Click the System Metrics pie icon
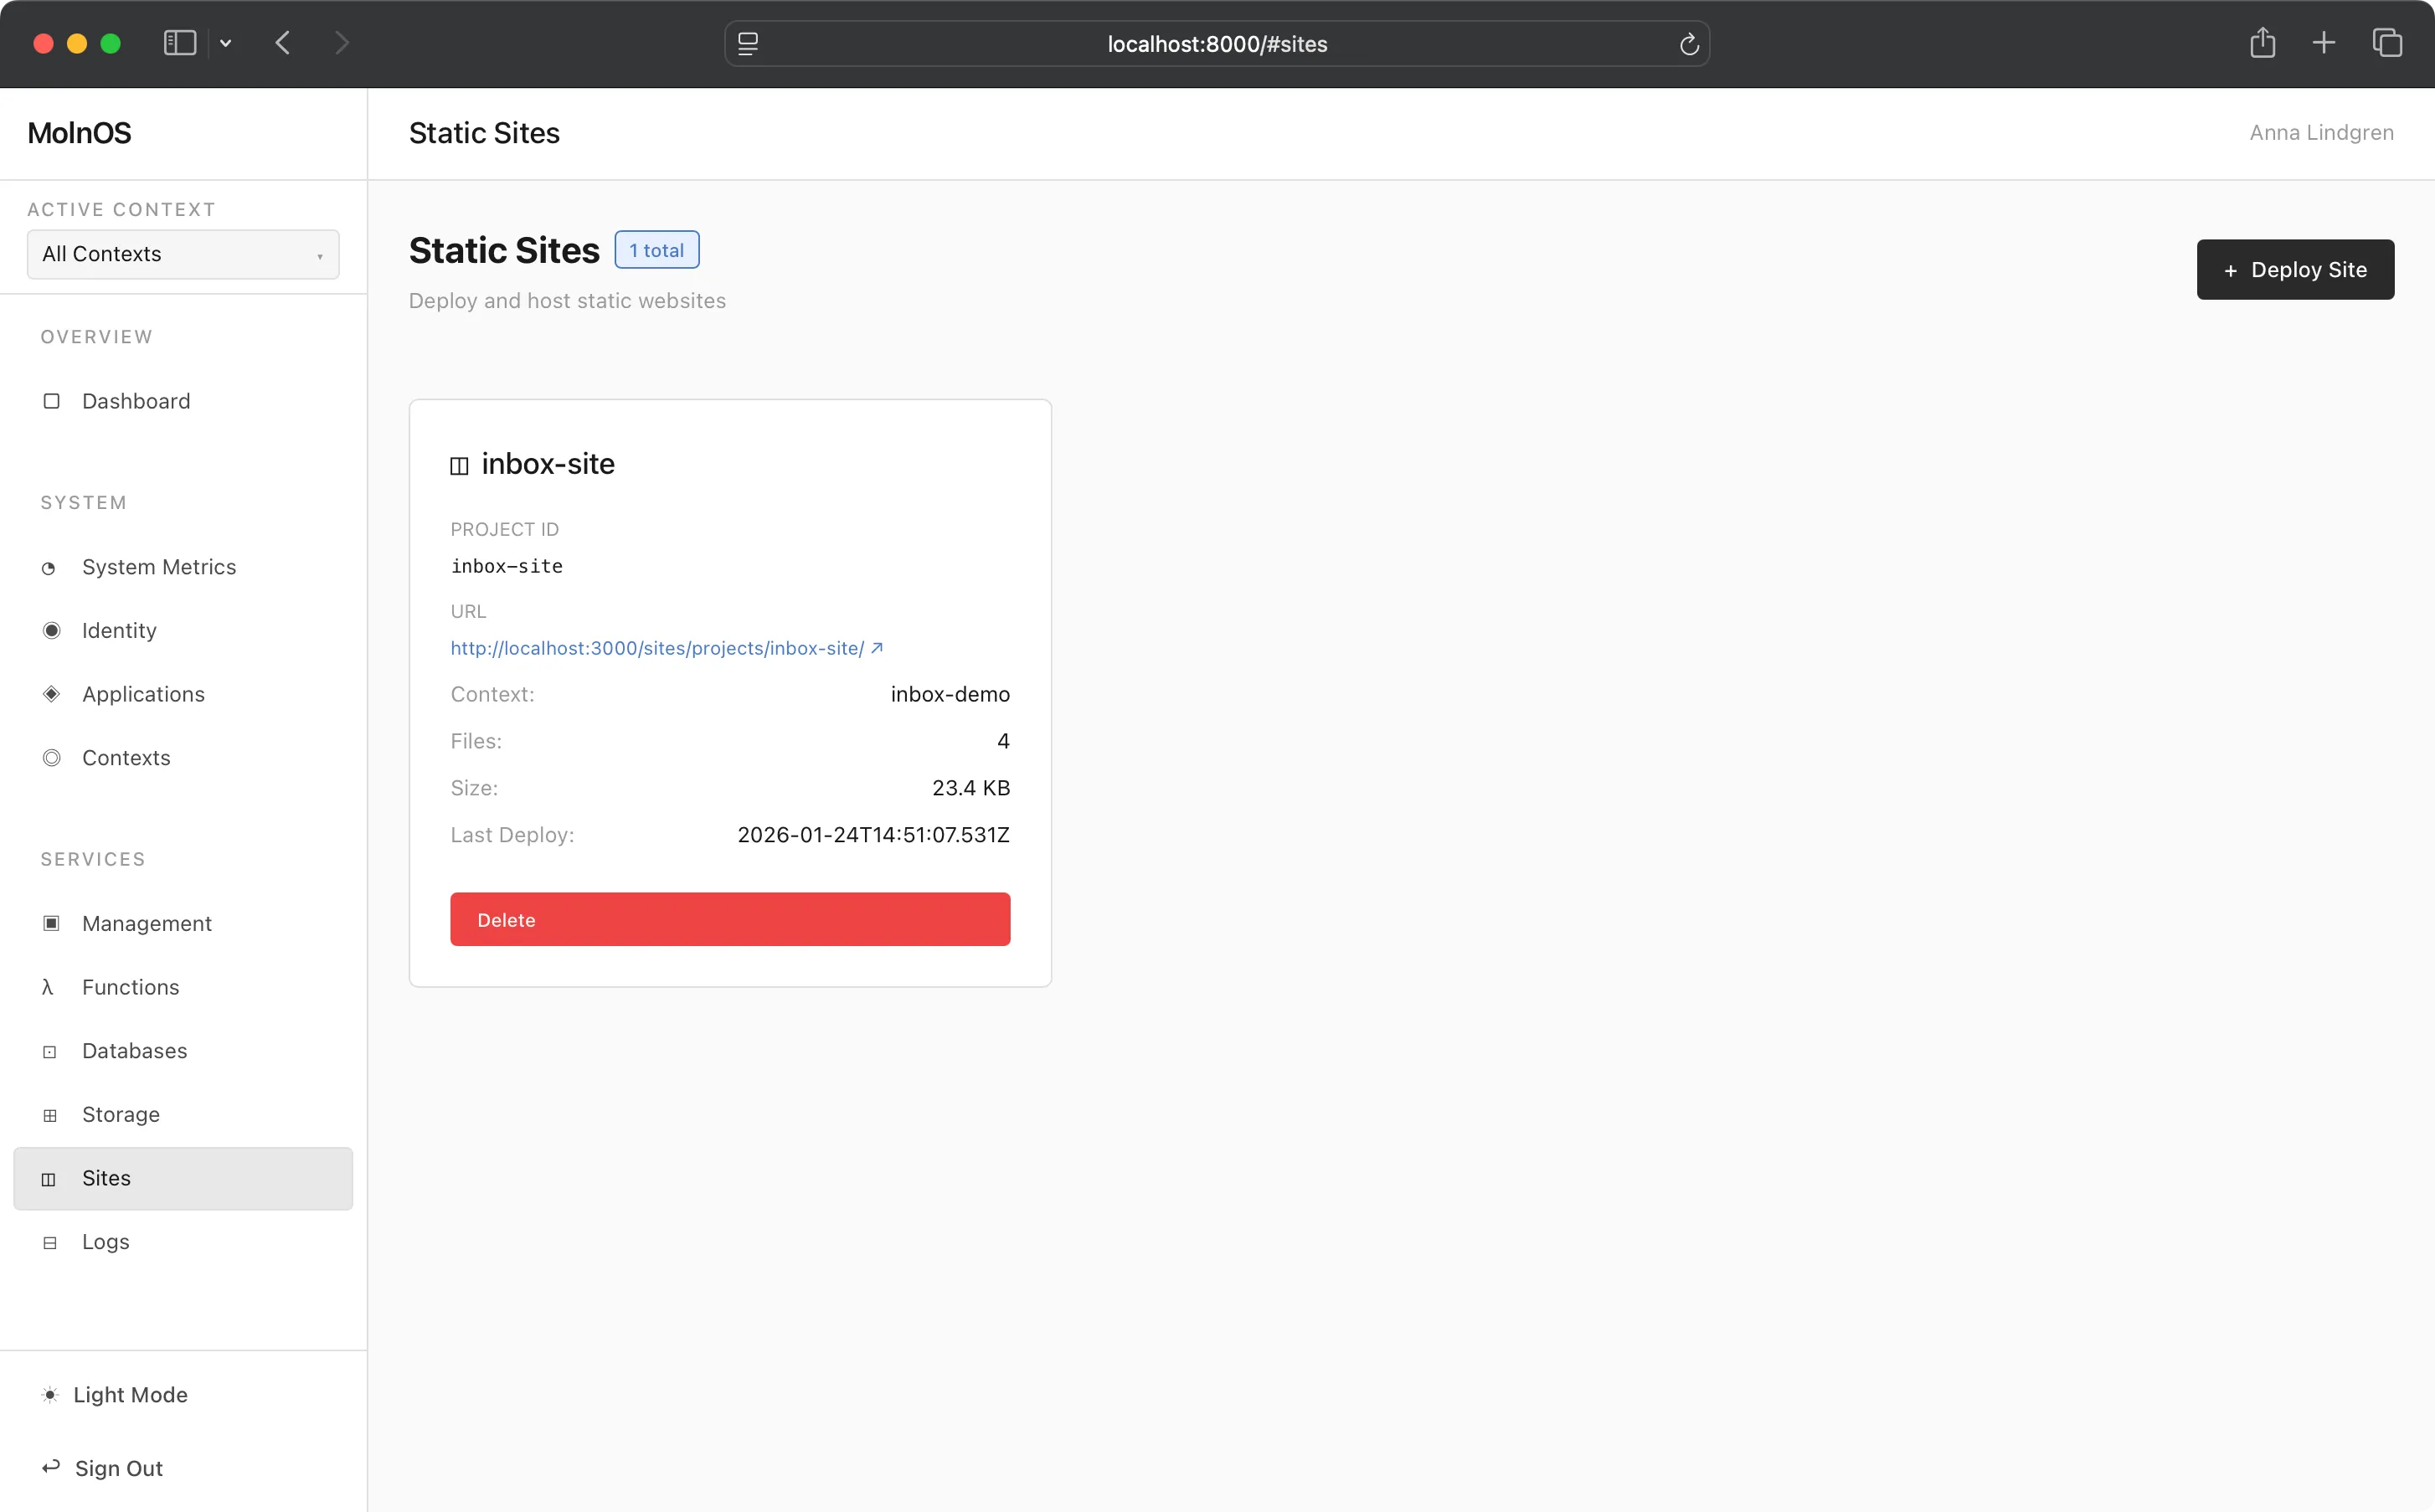This screenshot has width=2435, height=1512. 49,568
